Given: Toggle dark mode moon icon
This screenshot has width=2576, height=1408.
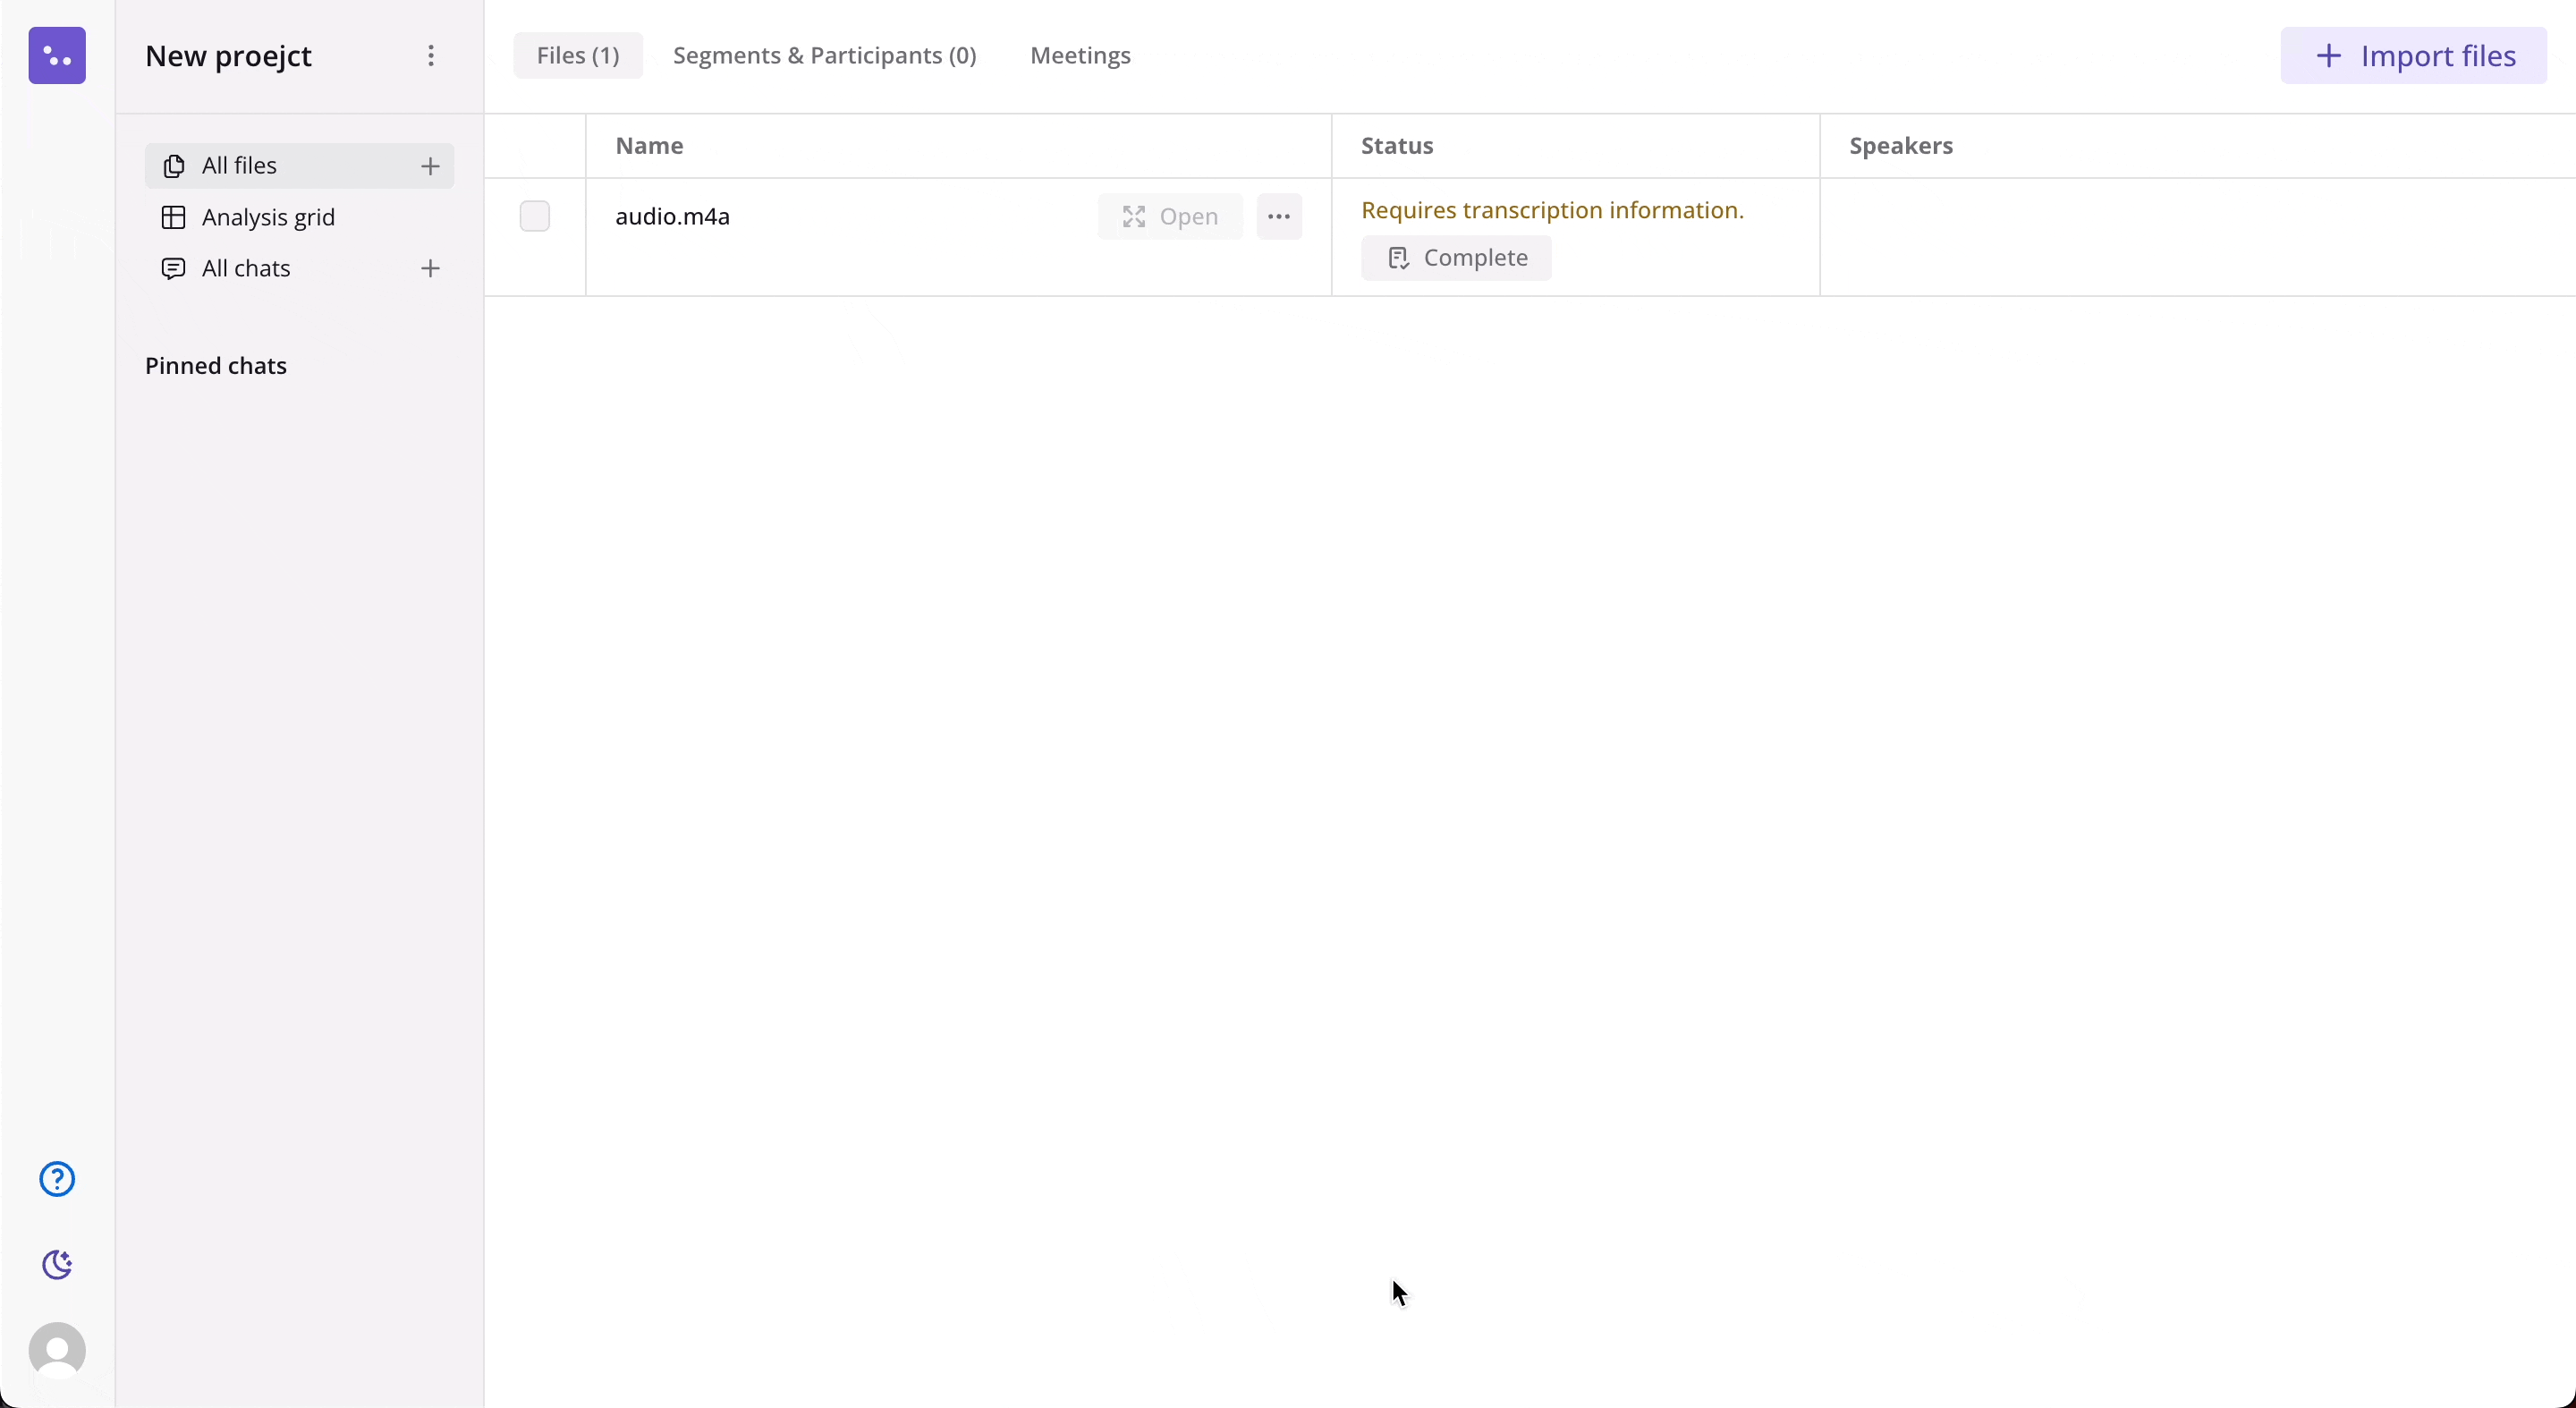Looking at the screenshot, I should click(x=57, y=1265).
